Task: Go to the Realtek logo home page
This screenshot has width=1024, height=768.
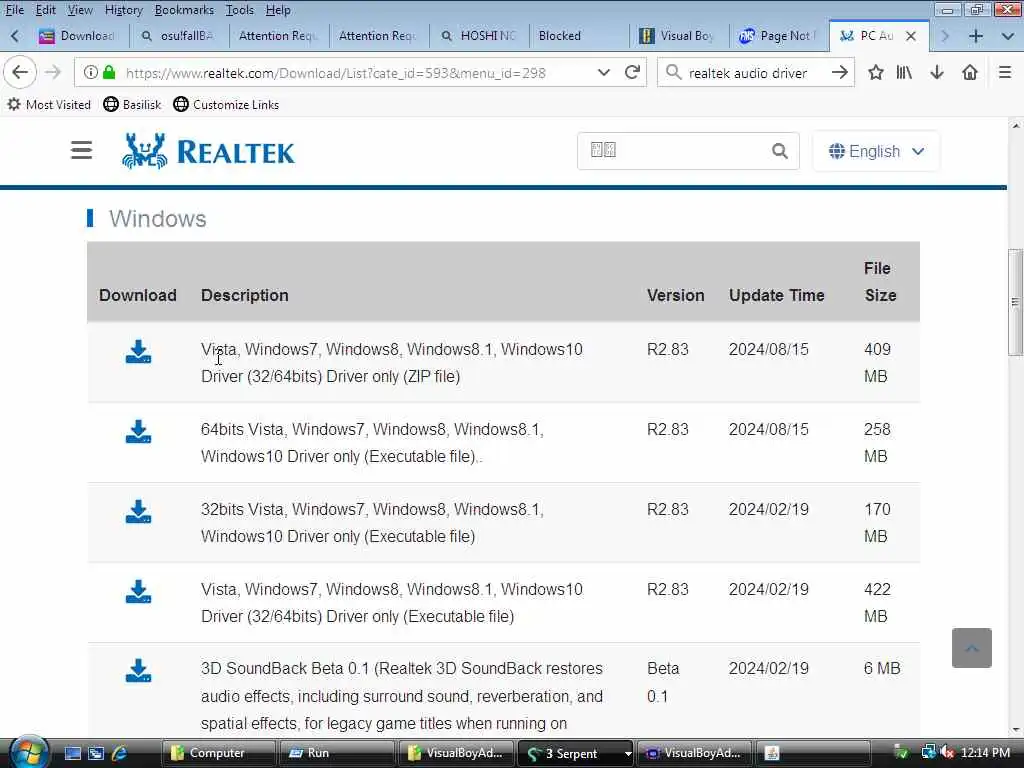Action: click(208, 152)
